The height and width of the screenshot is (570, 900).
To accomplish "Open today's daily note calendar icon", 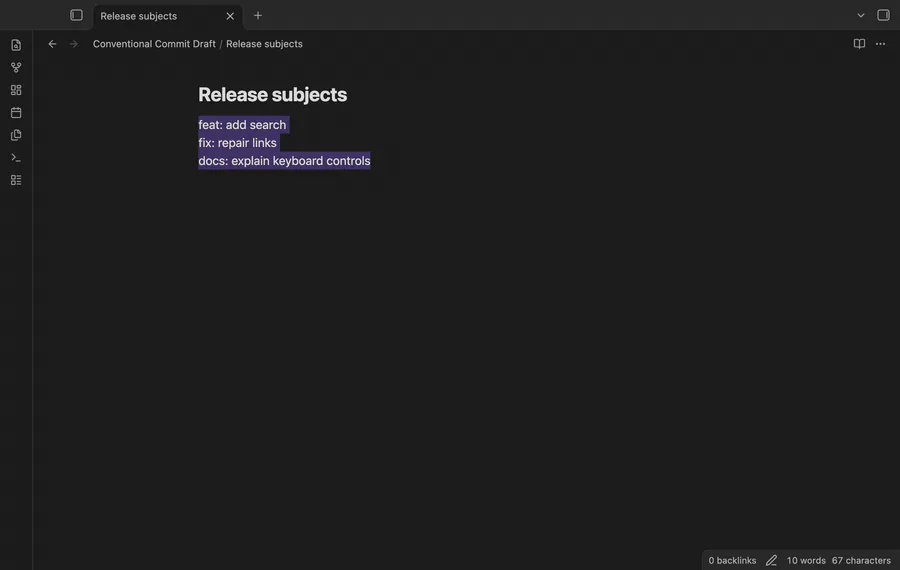I will click(16, 113).
